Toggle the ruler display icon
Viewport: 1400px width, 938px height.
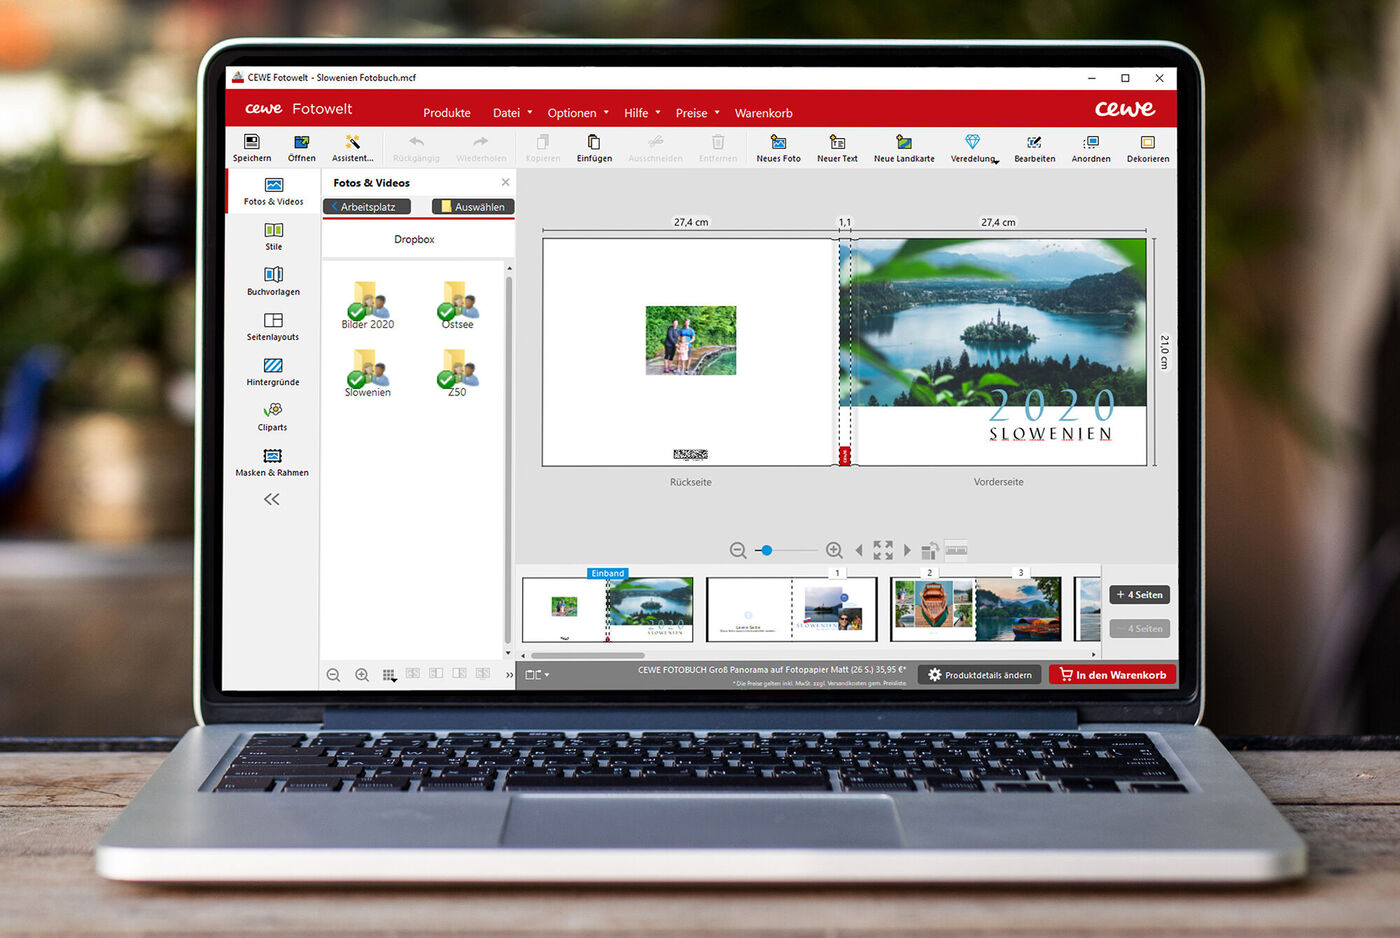tap(956, 549)
